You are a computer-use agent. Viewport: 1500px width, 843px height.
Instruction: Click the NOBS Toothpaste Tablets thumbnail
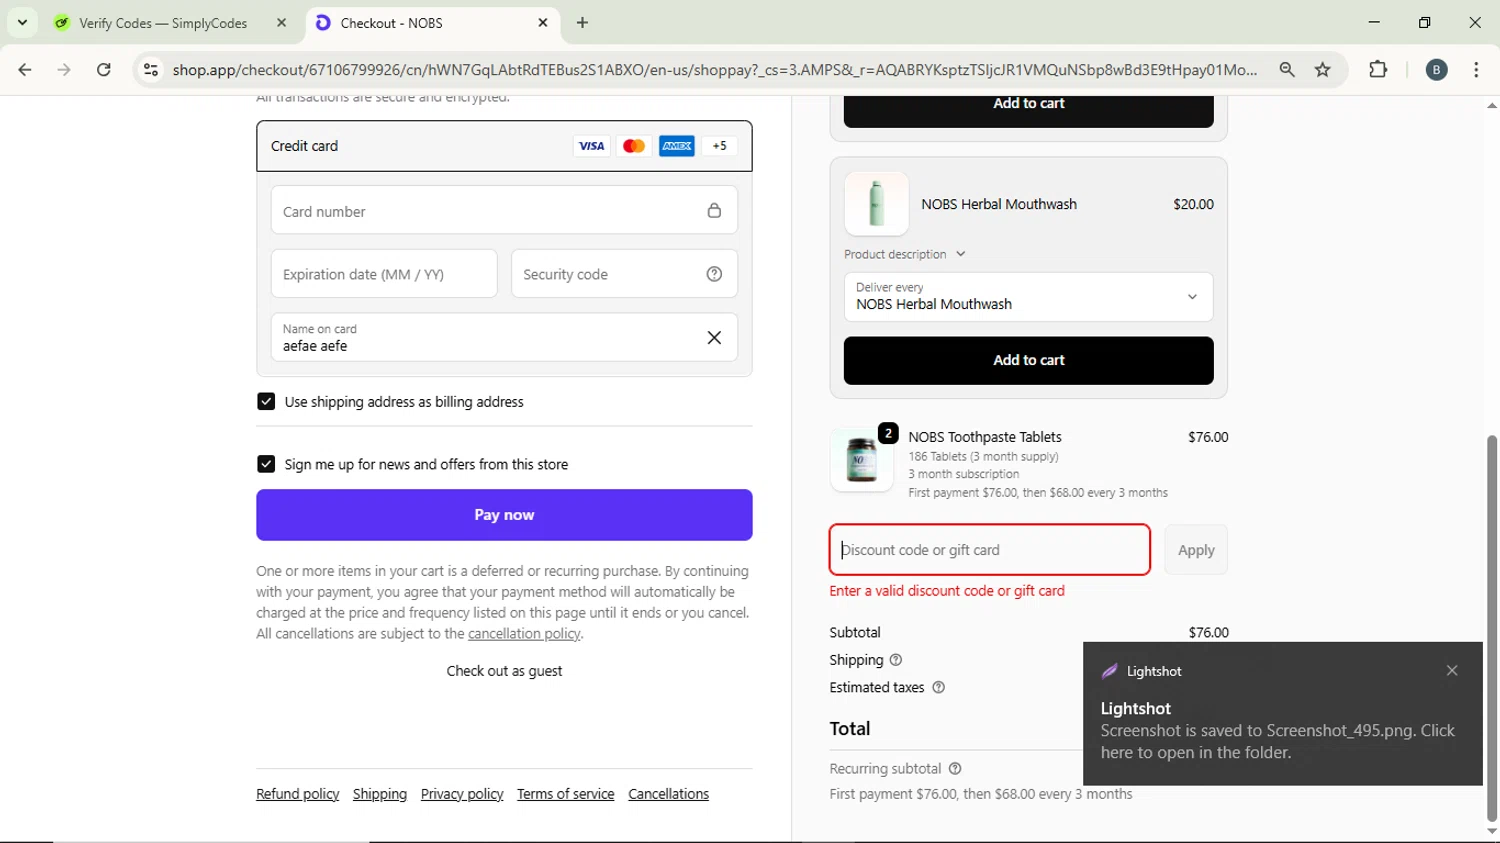(862, 461)
